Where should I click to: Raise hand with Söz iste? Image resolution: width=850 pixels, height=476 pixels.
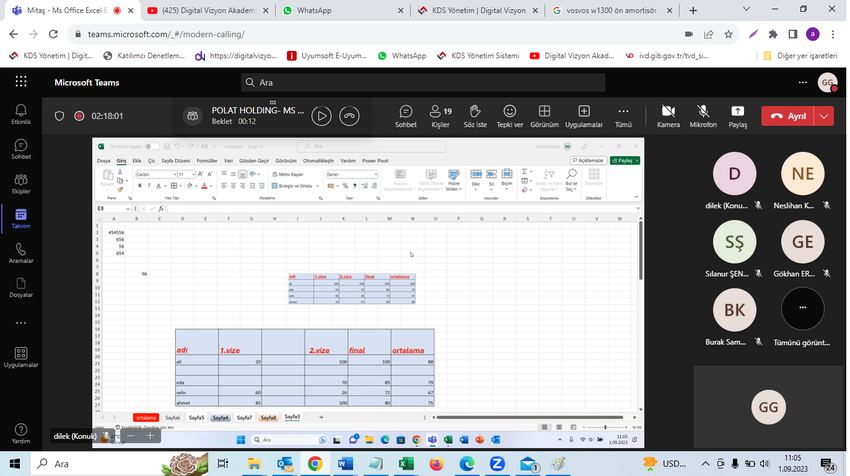(x=475, y=116)
